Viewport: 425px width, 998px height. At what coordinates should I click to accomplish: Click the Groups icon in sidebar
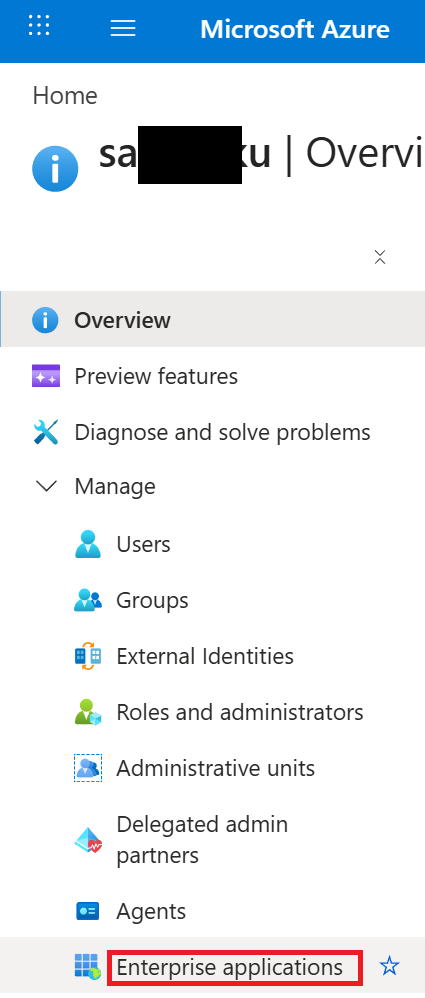88,600
